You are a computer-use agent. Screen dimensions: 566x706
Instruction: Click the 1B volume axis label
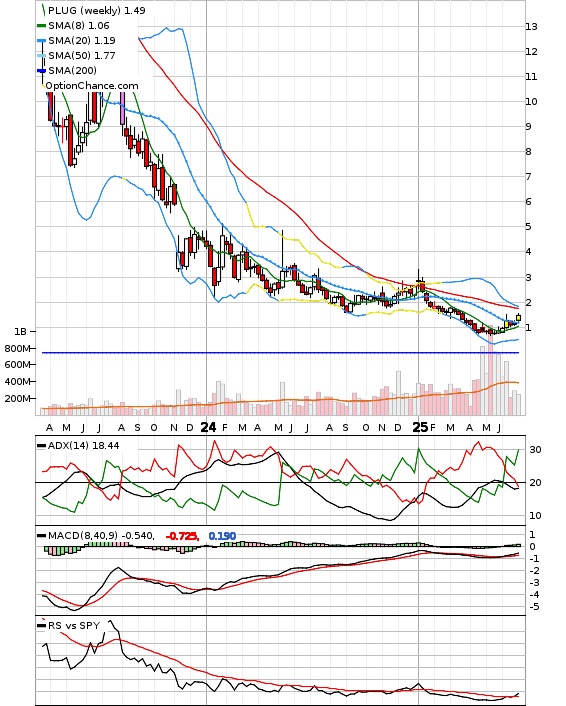click(20, 332)
